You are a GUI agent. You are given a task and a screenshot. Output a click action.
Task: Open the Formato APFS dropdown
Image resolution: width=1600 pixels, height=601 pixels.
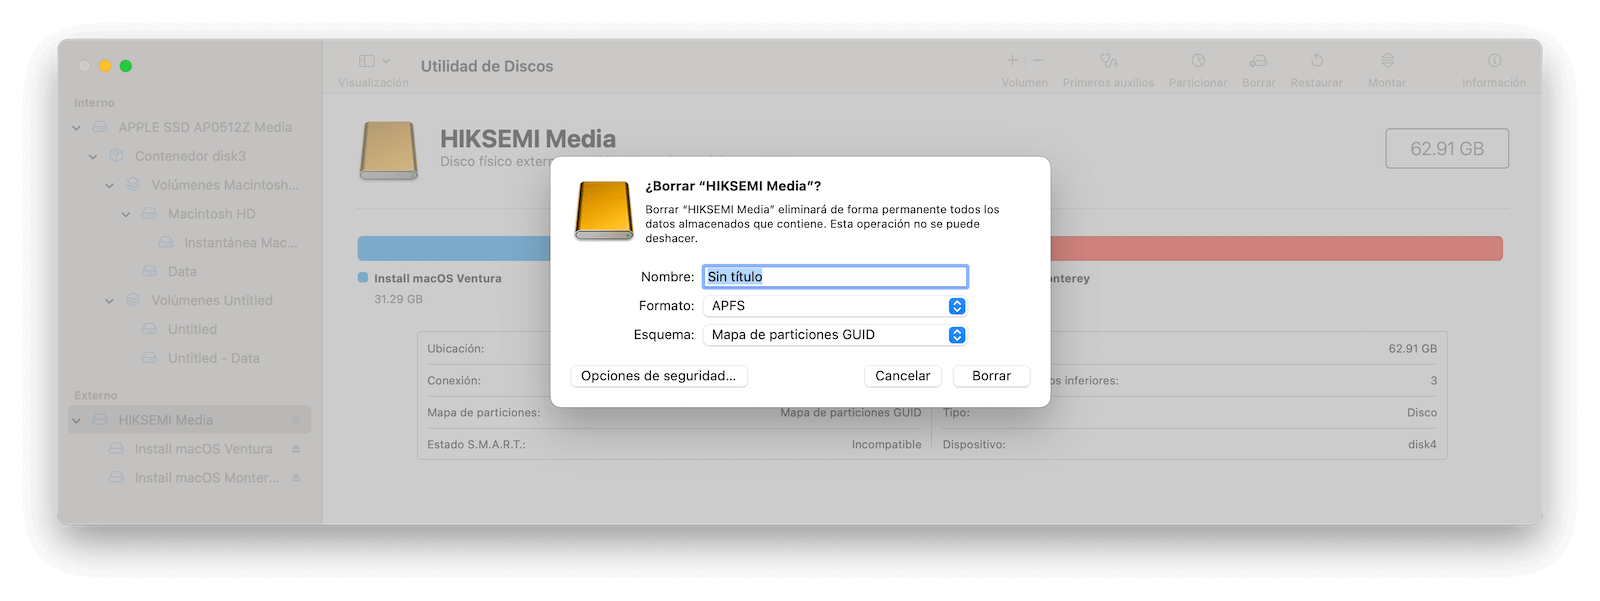click(835, 306)
